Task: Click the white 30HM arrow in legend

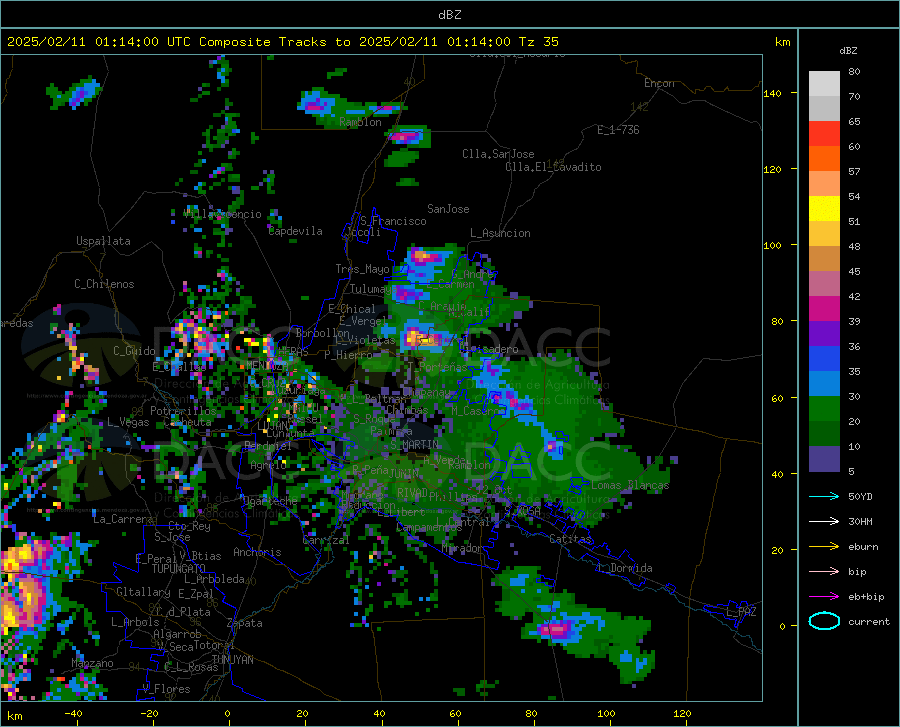Action: coord(824,522)
